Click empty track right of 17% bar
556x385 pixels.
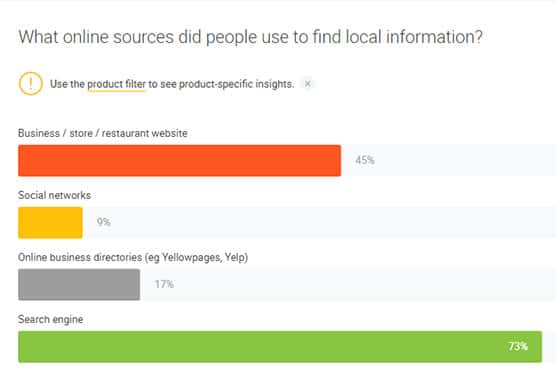(365, 284)
